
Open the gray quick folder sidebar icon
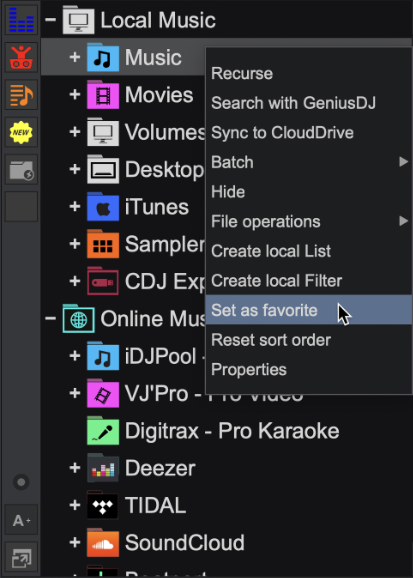click(21, 170)
